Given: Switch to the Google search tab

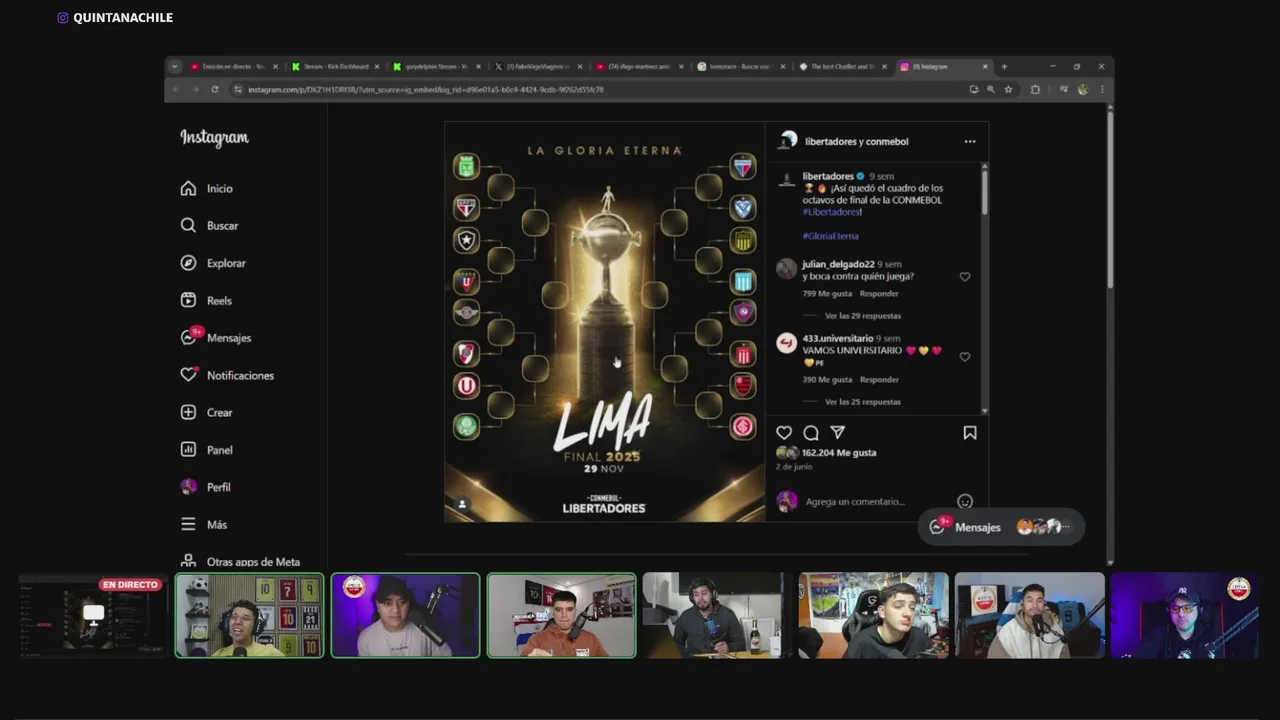Looking at the screenshot, I should [x=740, y=67].
